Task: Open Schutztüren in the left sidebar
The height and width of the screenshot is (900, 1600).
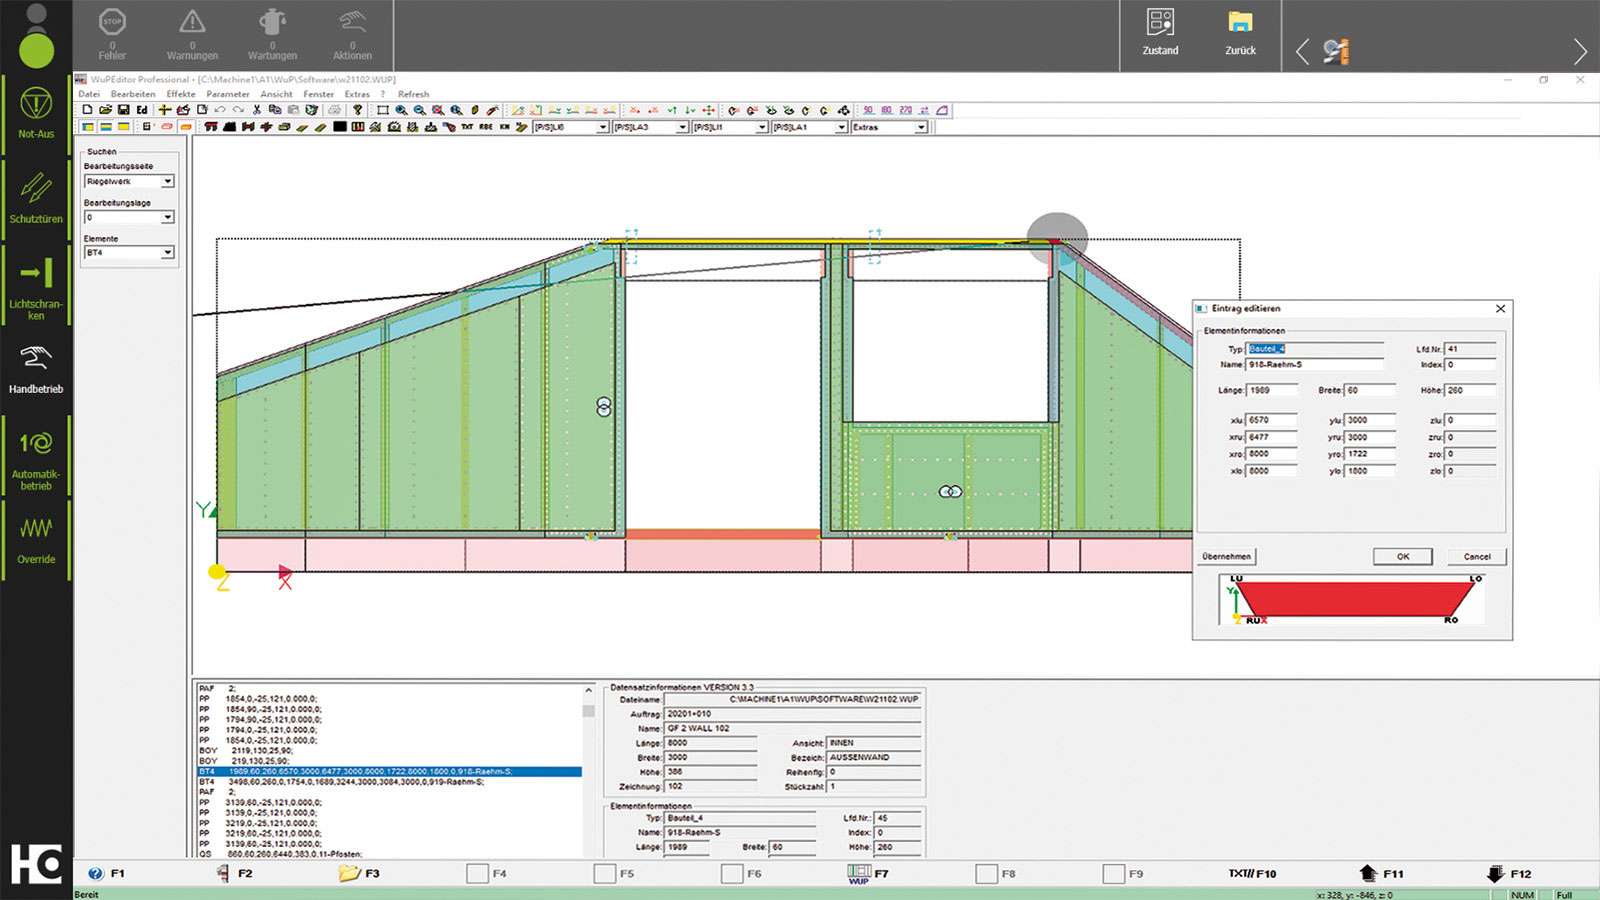Action: [36, 198]
